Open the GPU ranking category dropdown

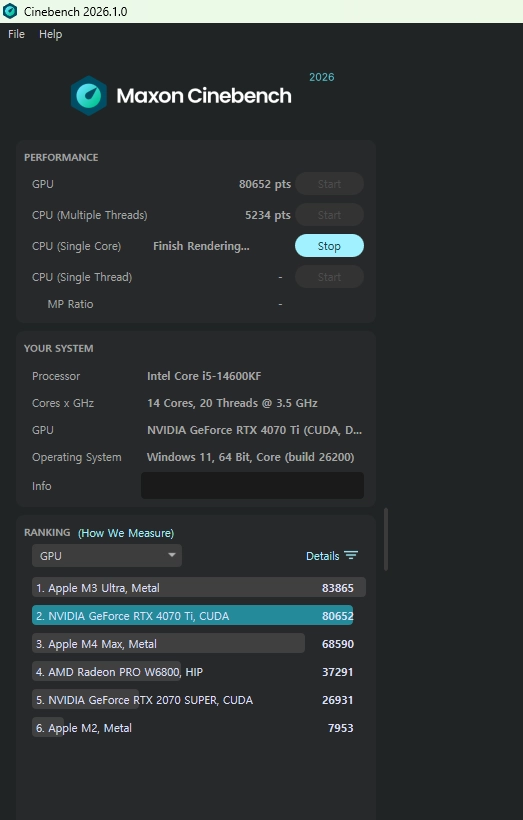[107, 555]
